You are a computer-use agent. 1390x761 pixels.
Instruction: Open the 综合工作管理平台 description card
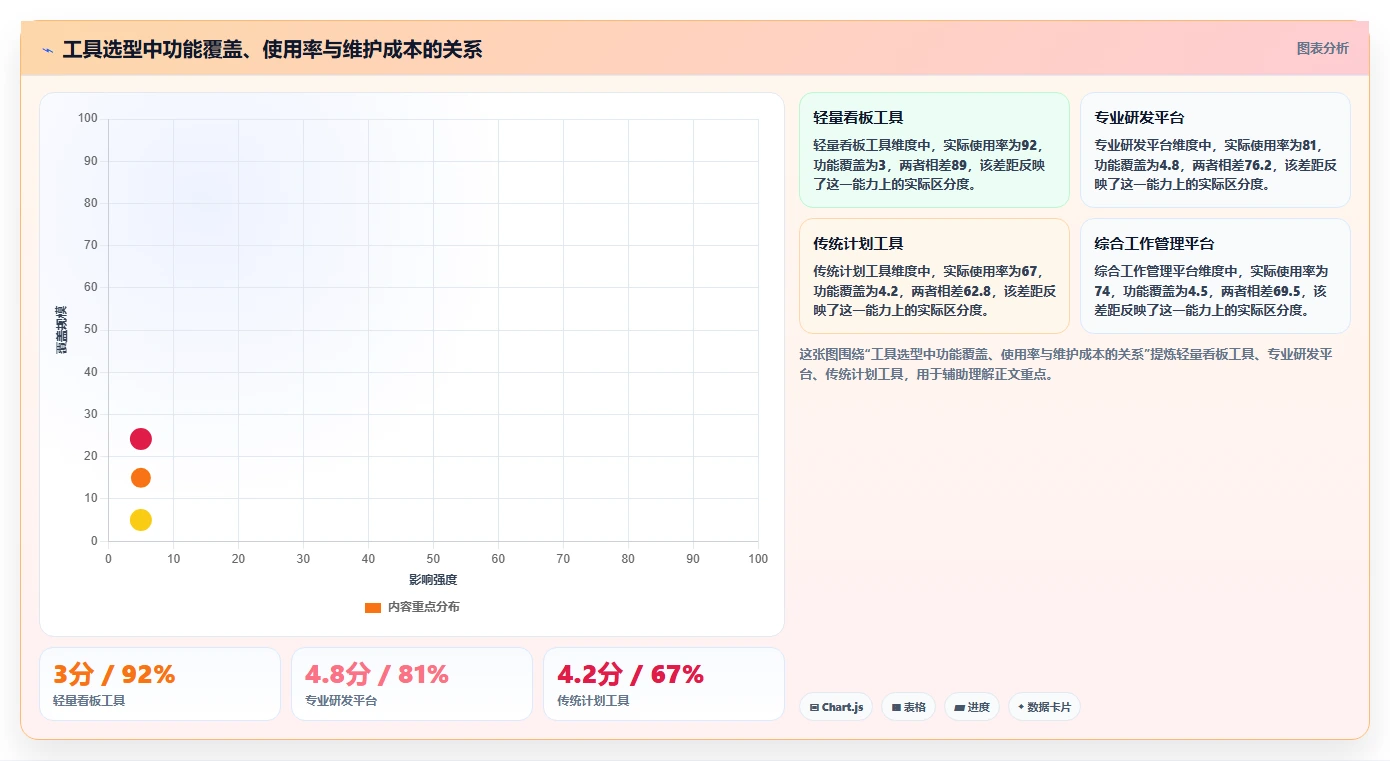coord(1215,276)
